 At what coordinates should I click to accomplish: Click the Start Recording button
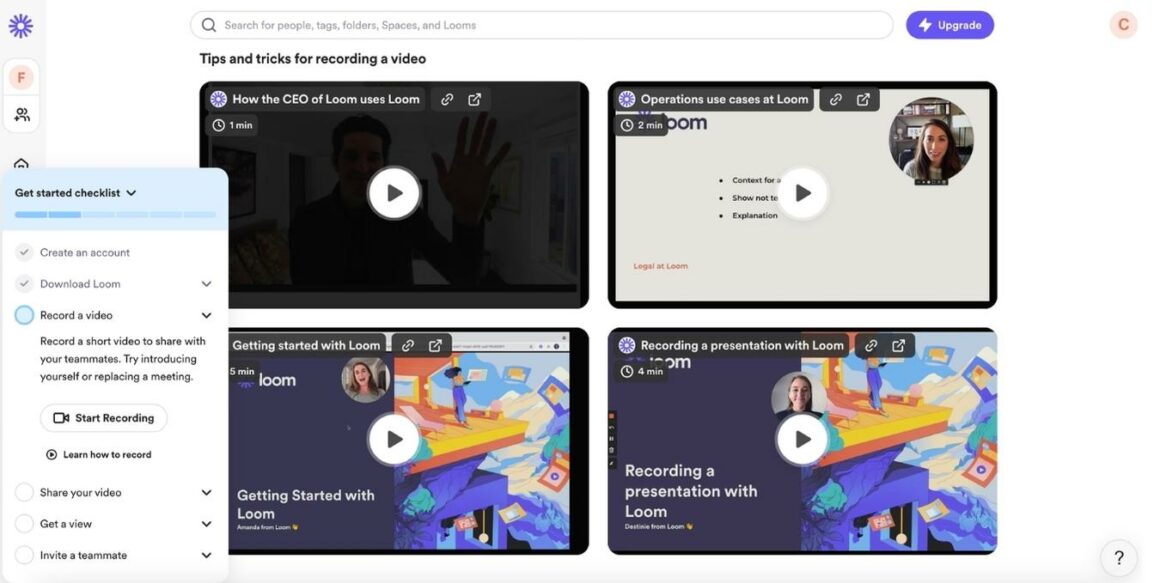(x=104, y=418)
